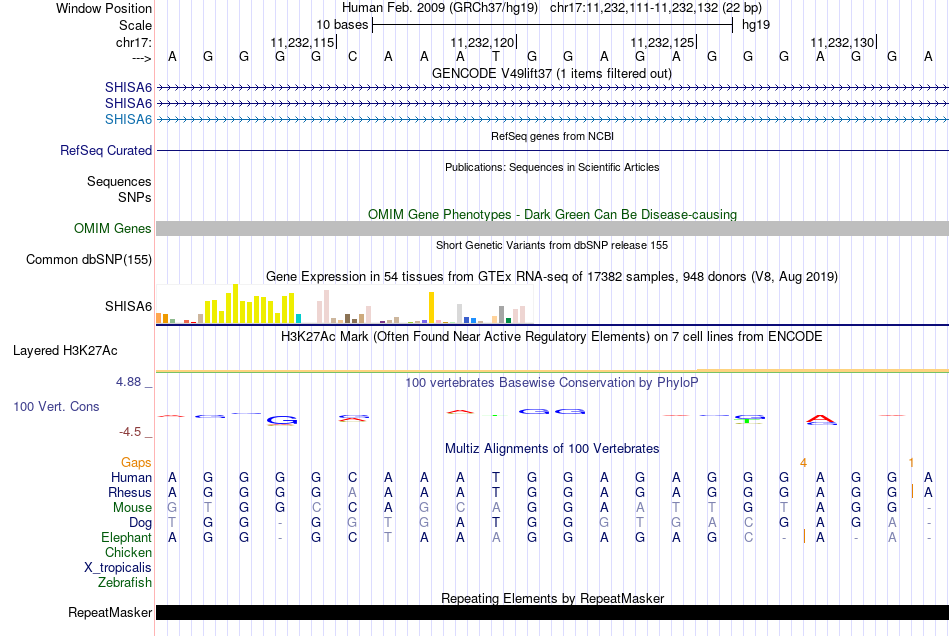Image resolution: width=950 pixels, height=636 pixels.
Task: Select the light blue SHISA6 transcript label
Action: point(129,119)
